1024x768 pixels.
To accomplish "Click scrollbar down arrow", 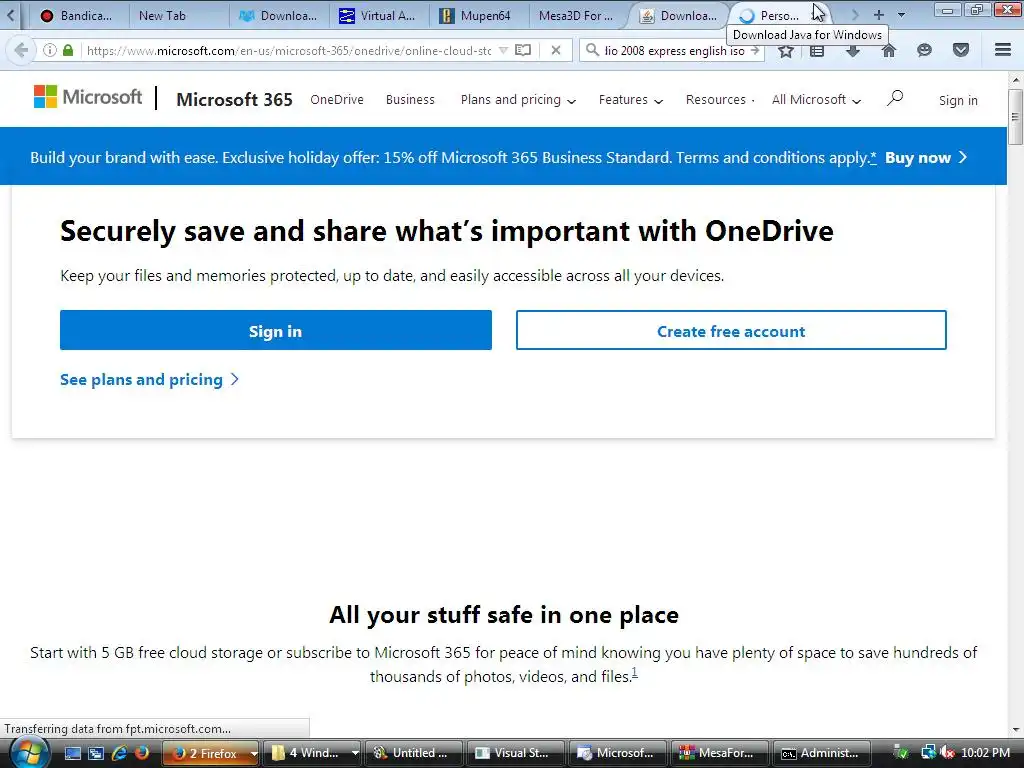I will pyautogui.click(x=1016, y=729).
